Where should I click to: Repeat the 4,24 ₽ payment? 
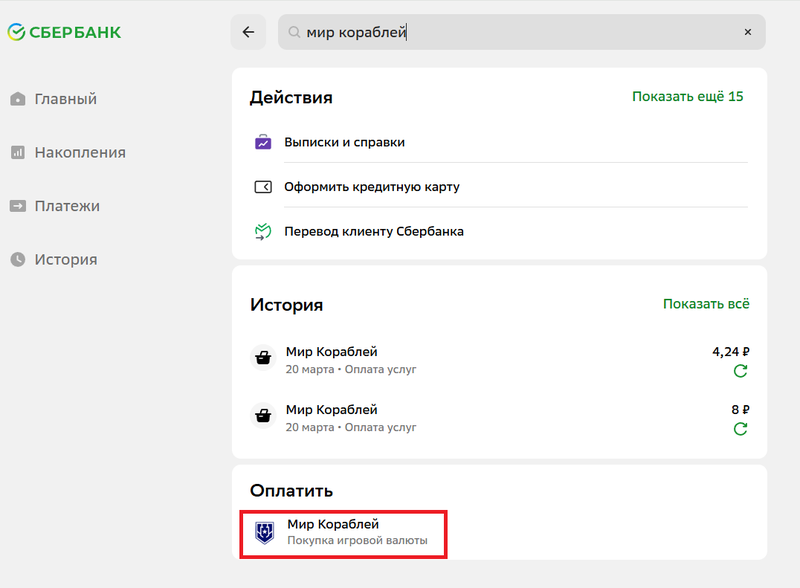[740, 371]
